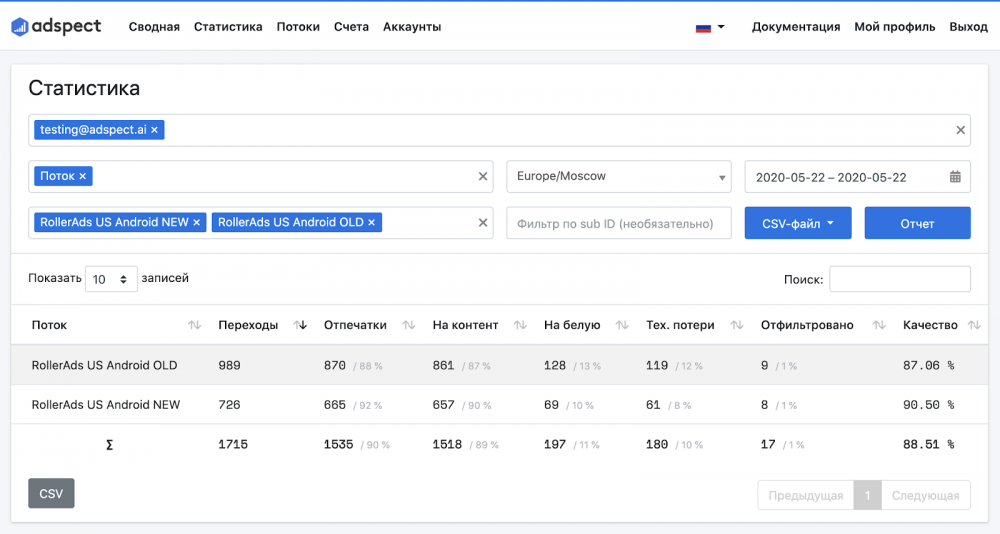Sort by Отпечатки column arrows
Screen dimensions: 1000x534
pyautogui.click(x=409, y=325)
